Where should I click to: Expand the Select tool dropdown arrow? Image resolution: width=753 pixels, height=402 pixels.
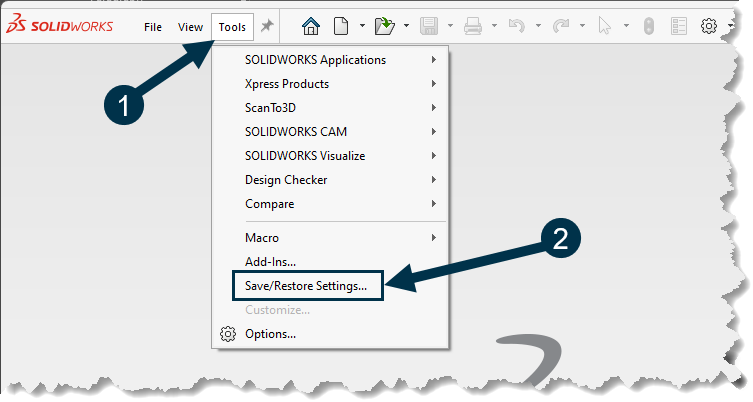(x=626, y=26)
